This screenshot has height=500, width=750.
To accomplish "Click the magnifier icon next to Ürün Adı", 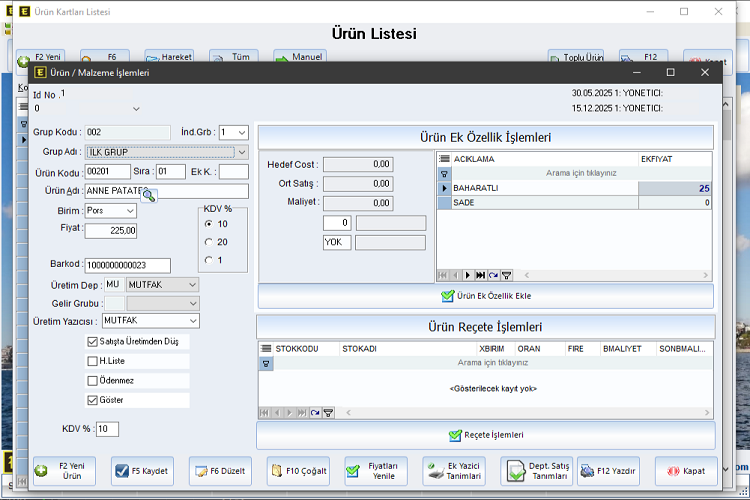I will [x=149, y=194].
